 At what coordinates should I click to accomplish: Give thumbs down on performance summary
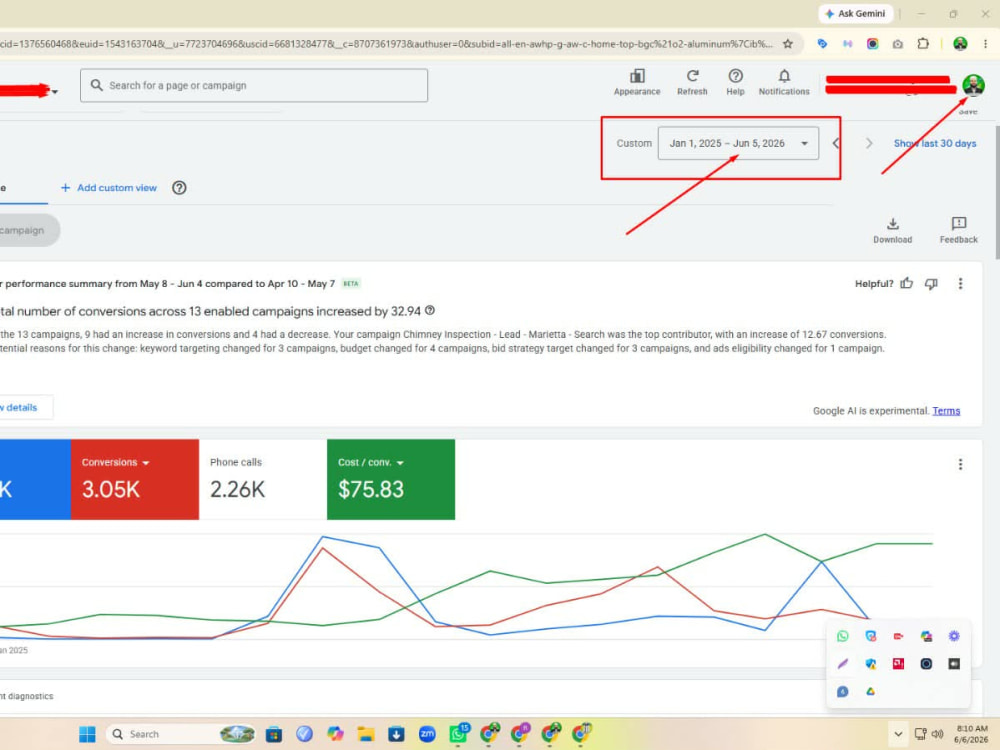point(931,283)
